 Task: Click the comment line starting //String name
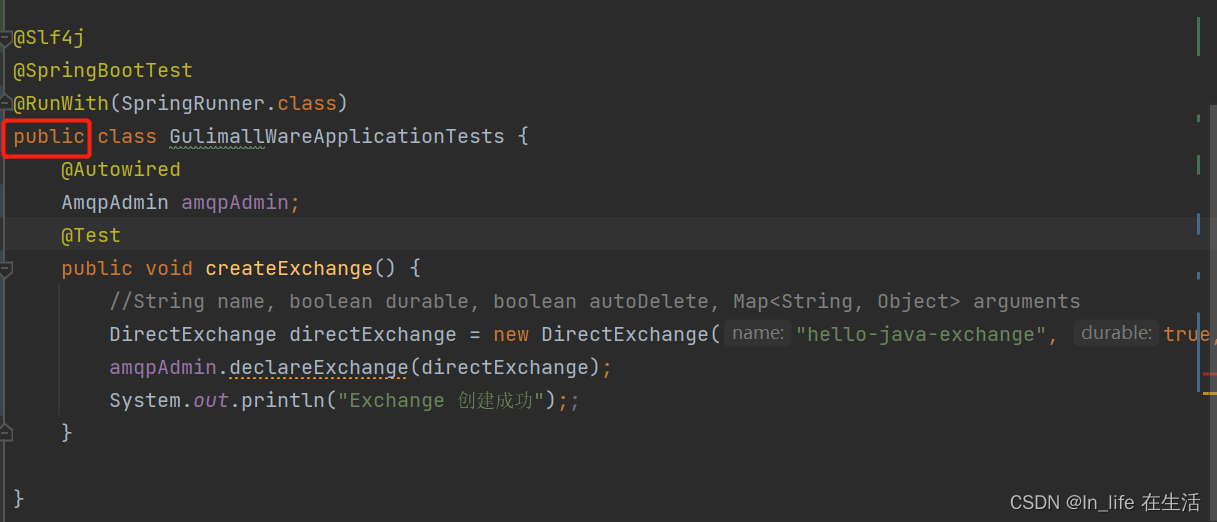[595, 301]
